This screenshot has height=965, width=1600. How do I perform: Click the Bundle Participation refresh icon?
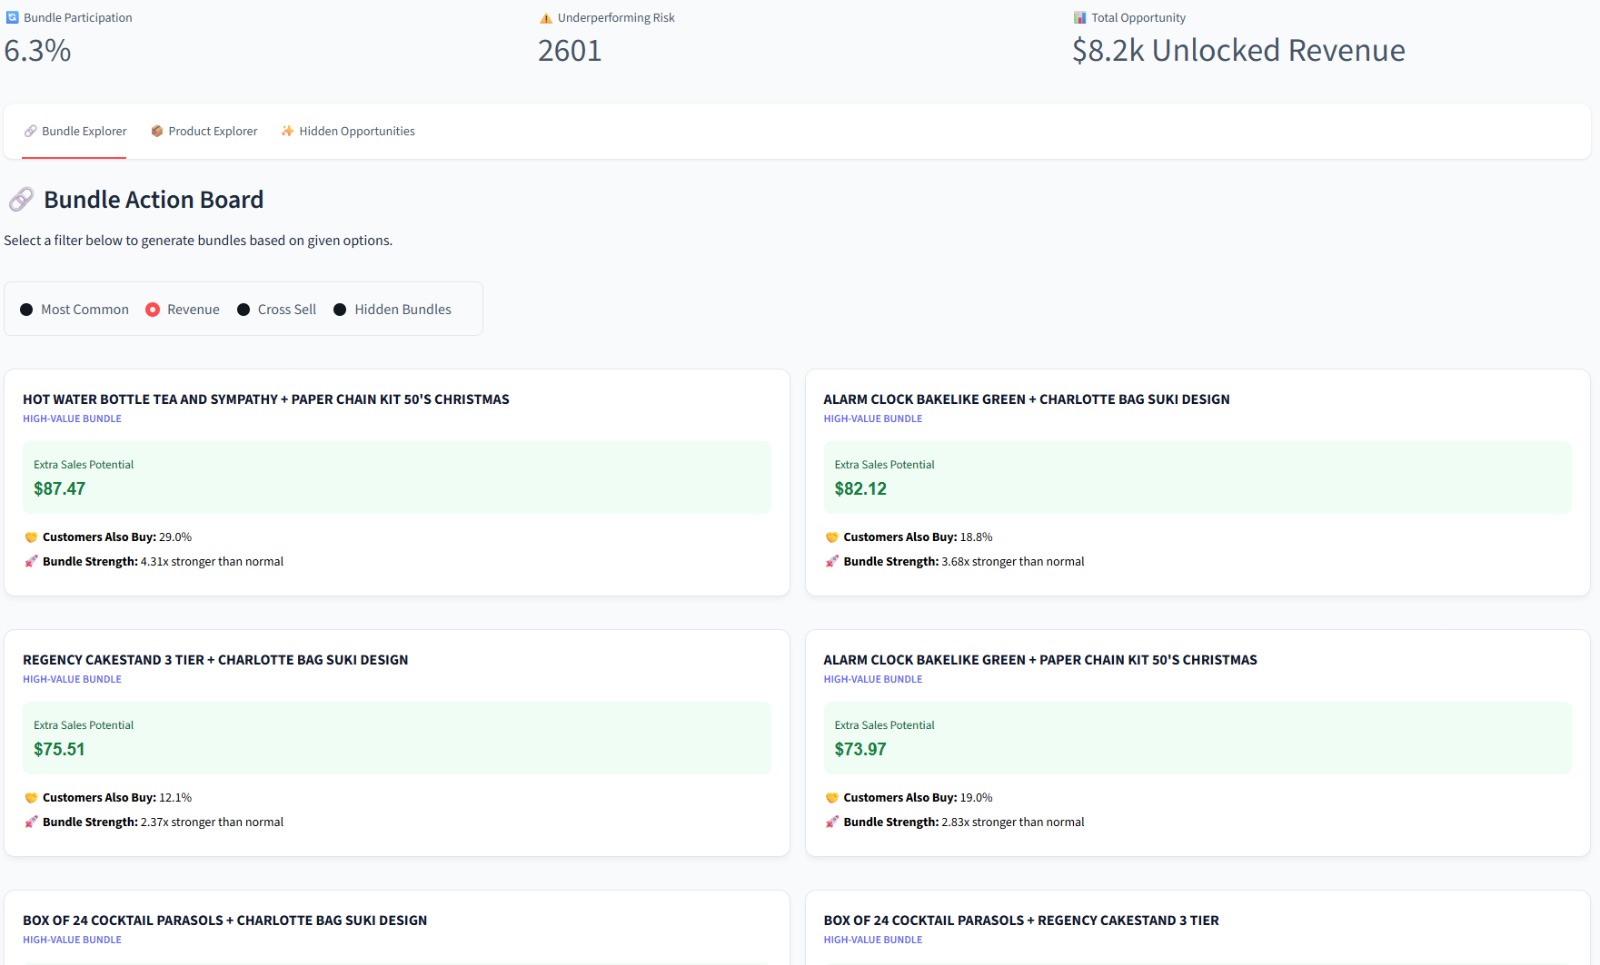click(12, 18)
